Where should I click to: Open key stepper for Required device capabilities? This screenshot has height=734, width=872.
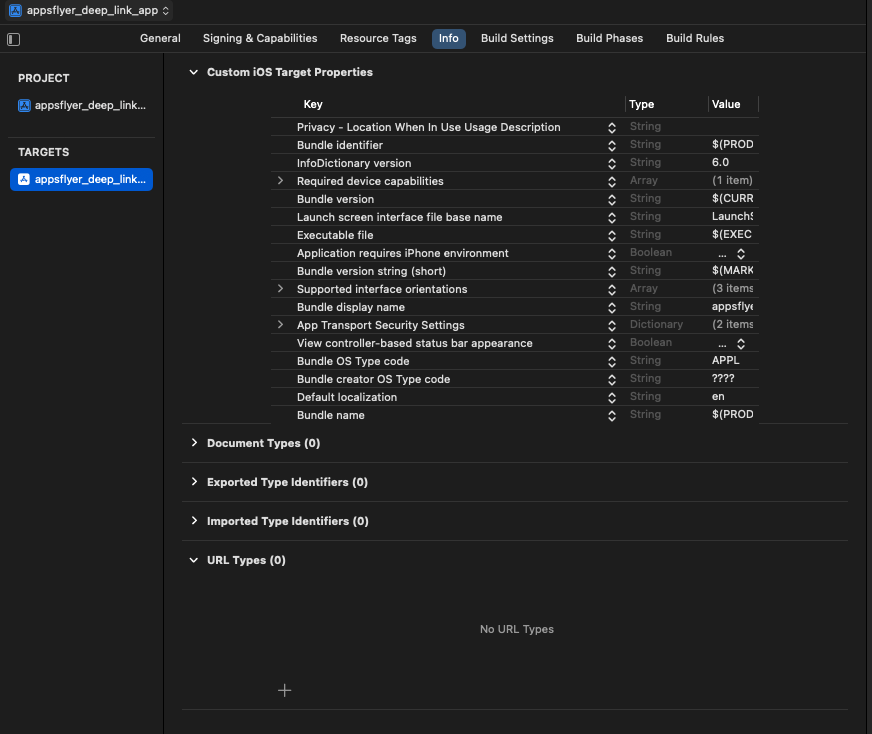point(612,181)
